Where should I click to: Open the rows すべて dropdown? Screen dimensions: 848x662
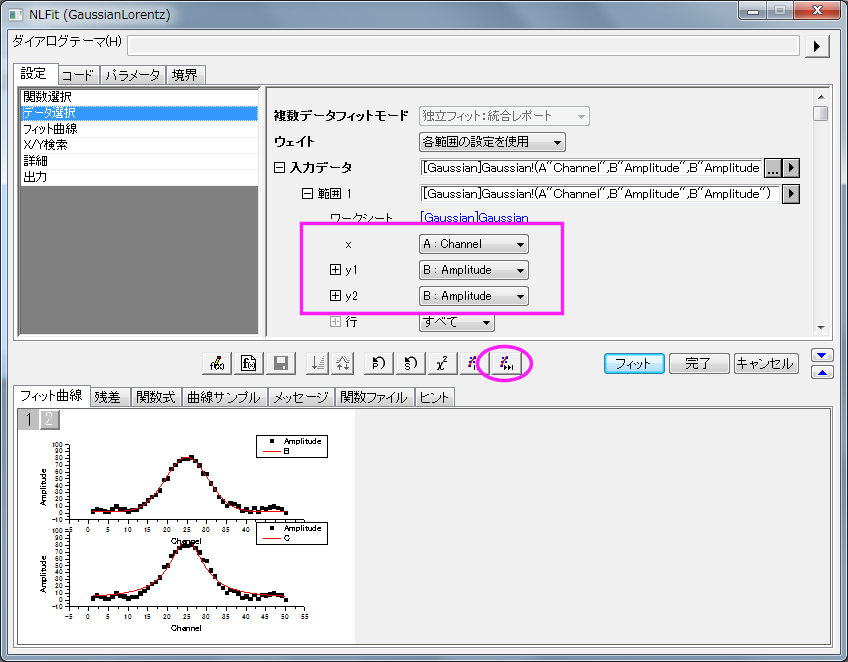pyautogui.click(x=456, y=322)
